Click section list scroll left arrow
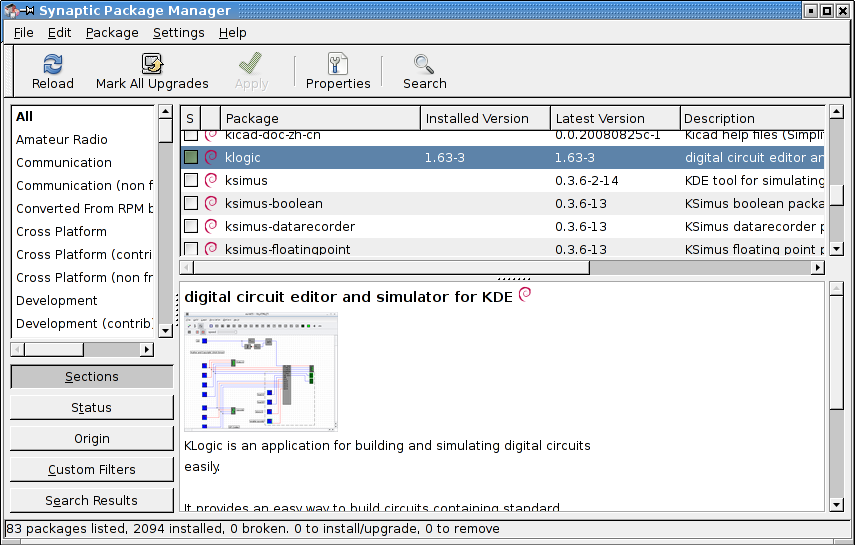855x545 pixels. pyautogui.click(x=17, y=349)
